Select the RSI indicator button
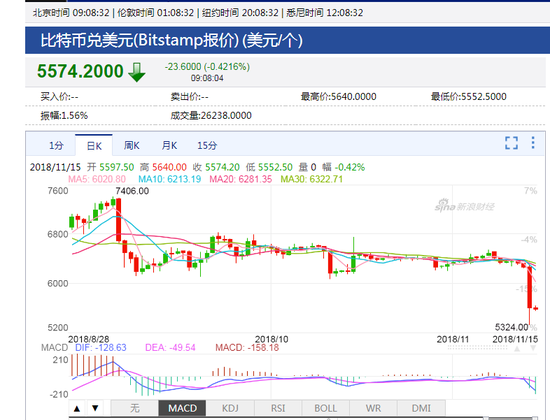Screen dimensions: 550x420 pos(278,408)
